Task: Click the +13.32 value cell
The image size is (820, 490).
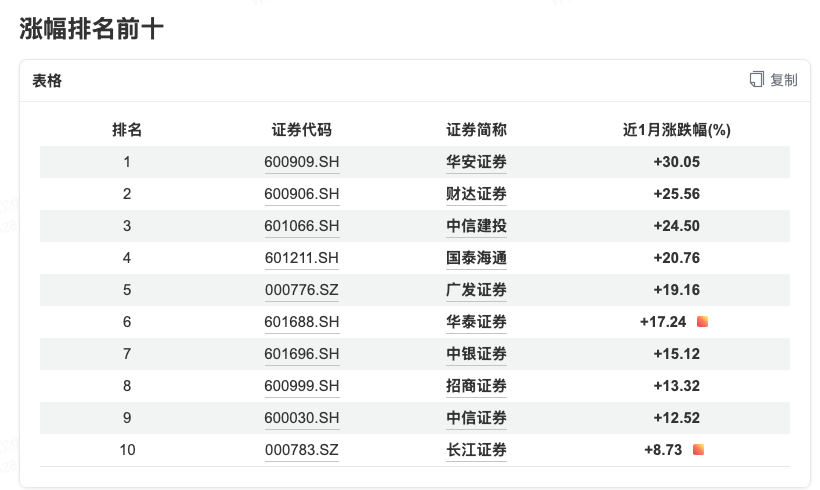Action: pos(677,386)
